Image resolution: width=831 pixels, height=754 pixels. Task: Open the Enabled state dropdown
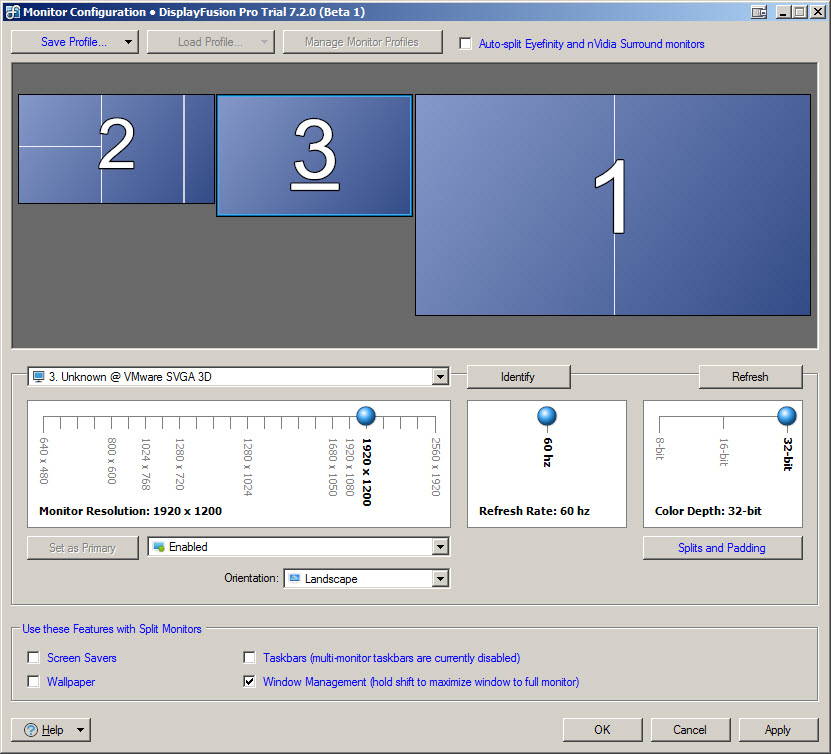[440, 547]
